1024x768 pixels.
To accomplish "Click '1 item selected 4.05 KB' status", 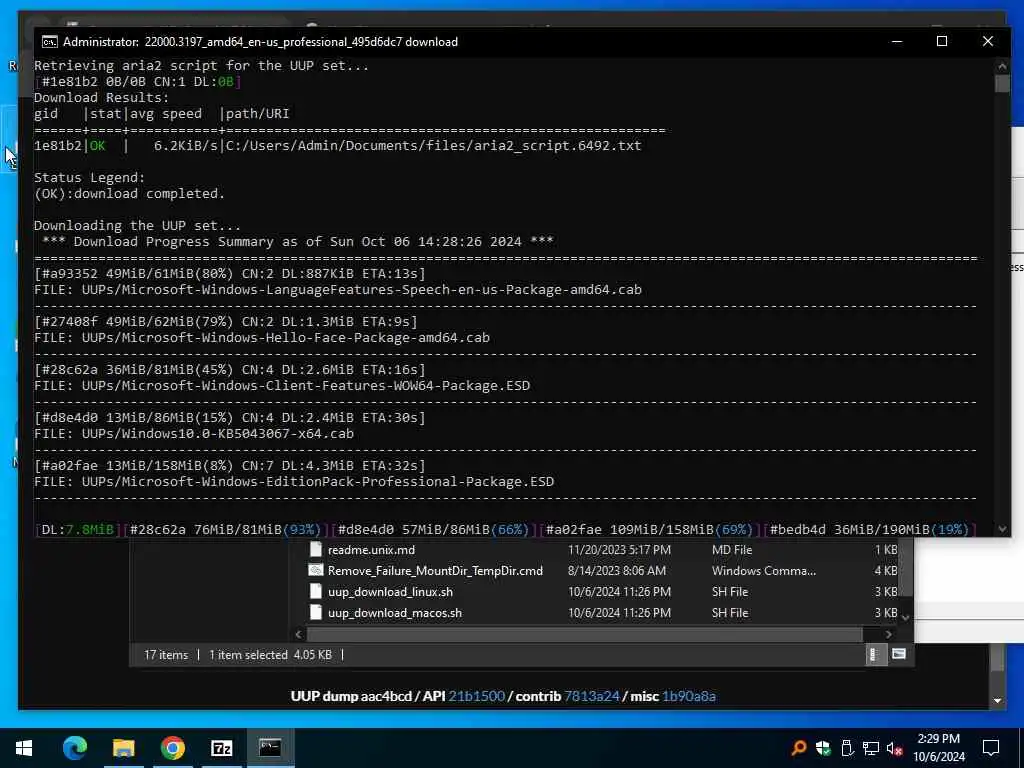I will coord(270,655).
